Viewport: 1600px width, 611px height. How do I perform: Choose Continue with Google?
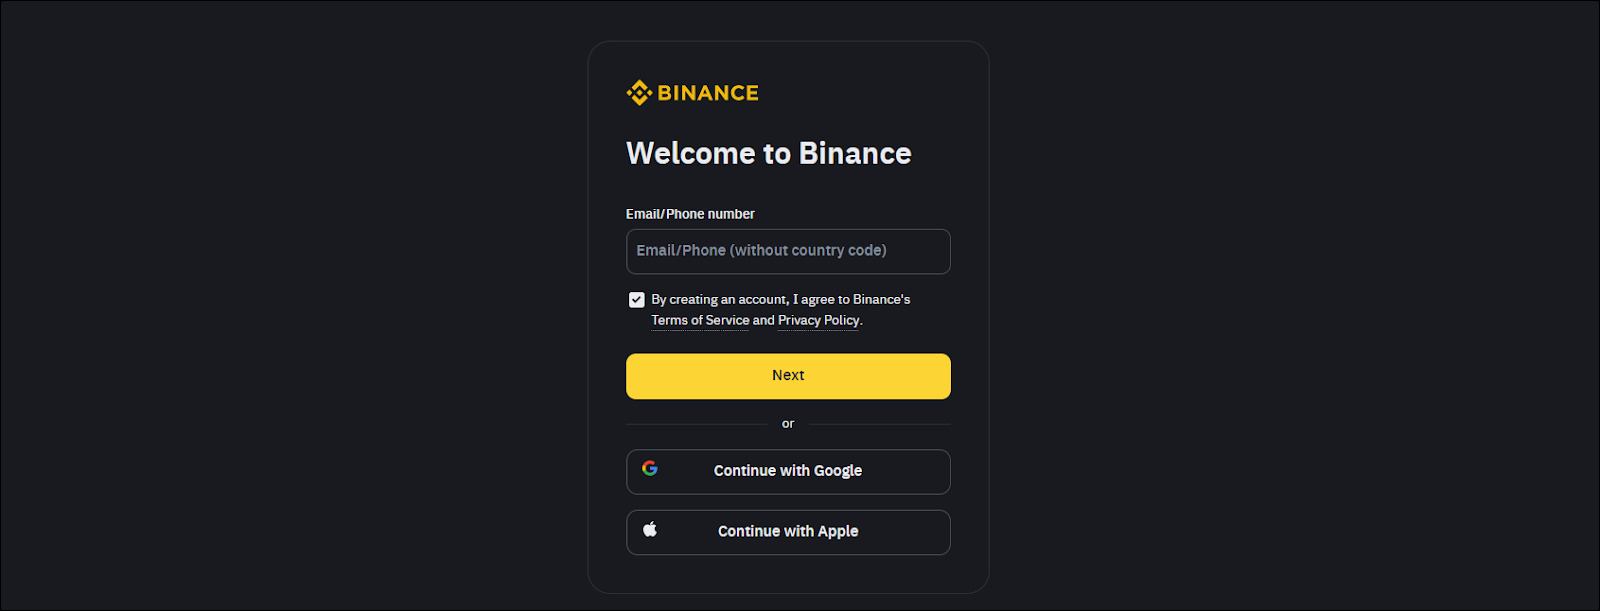[788, 472]
